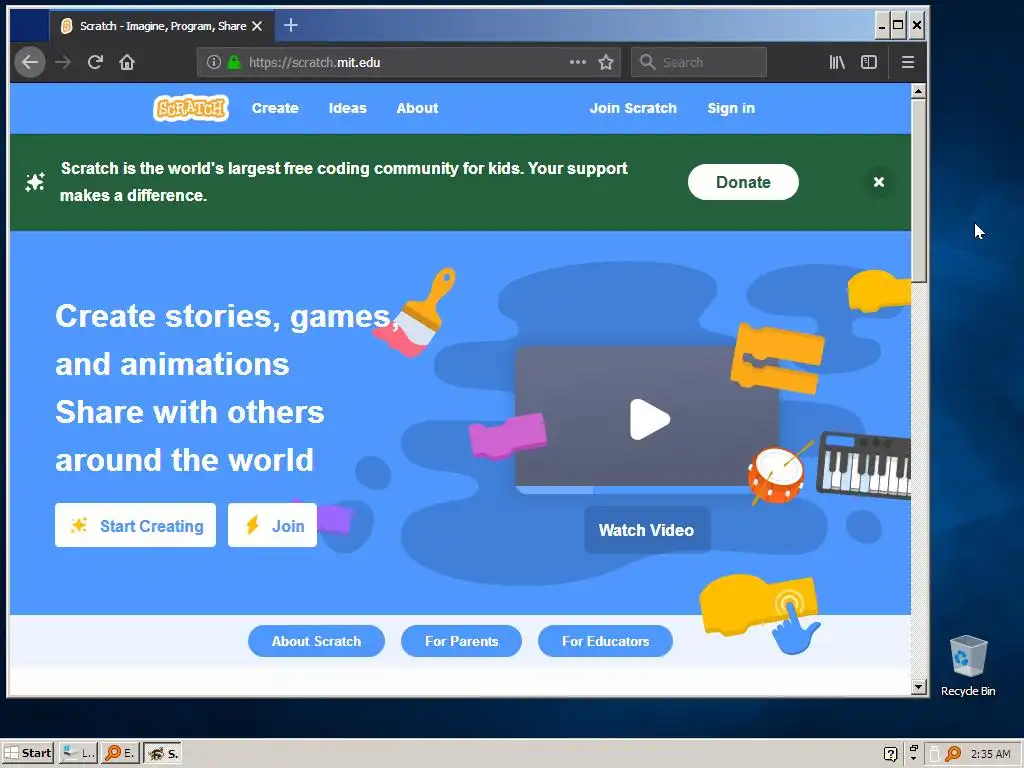
Task: Open the Recycle Bin desktop icon
Action: pyautogui.click(x=968, y=665)
